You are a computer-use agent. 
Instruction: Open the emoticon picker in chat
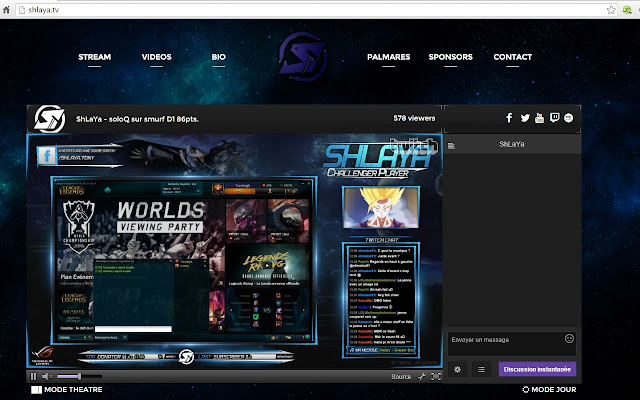[569, 338]
